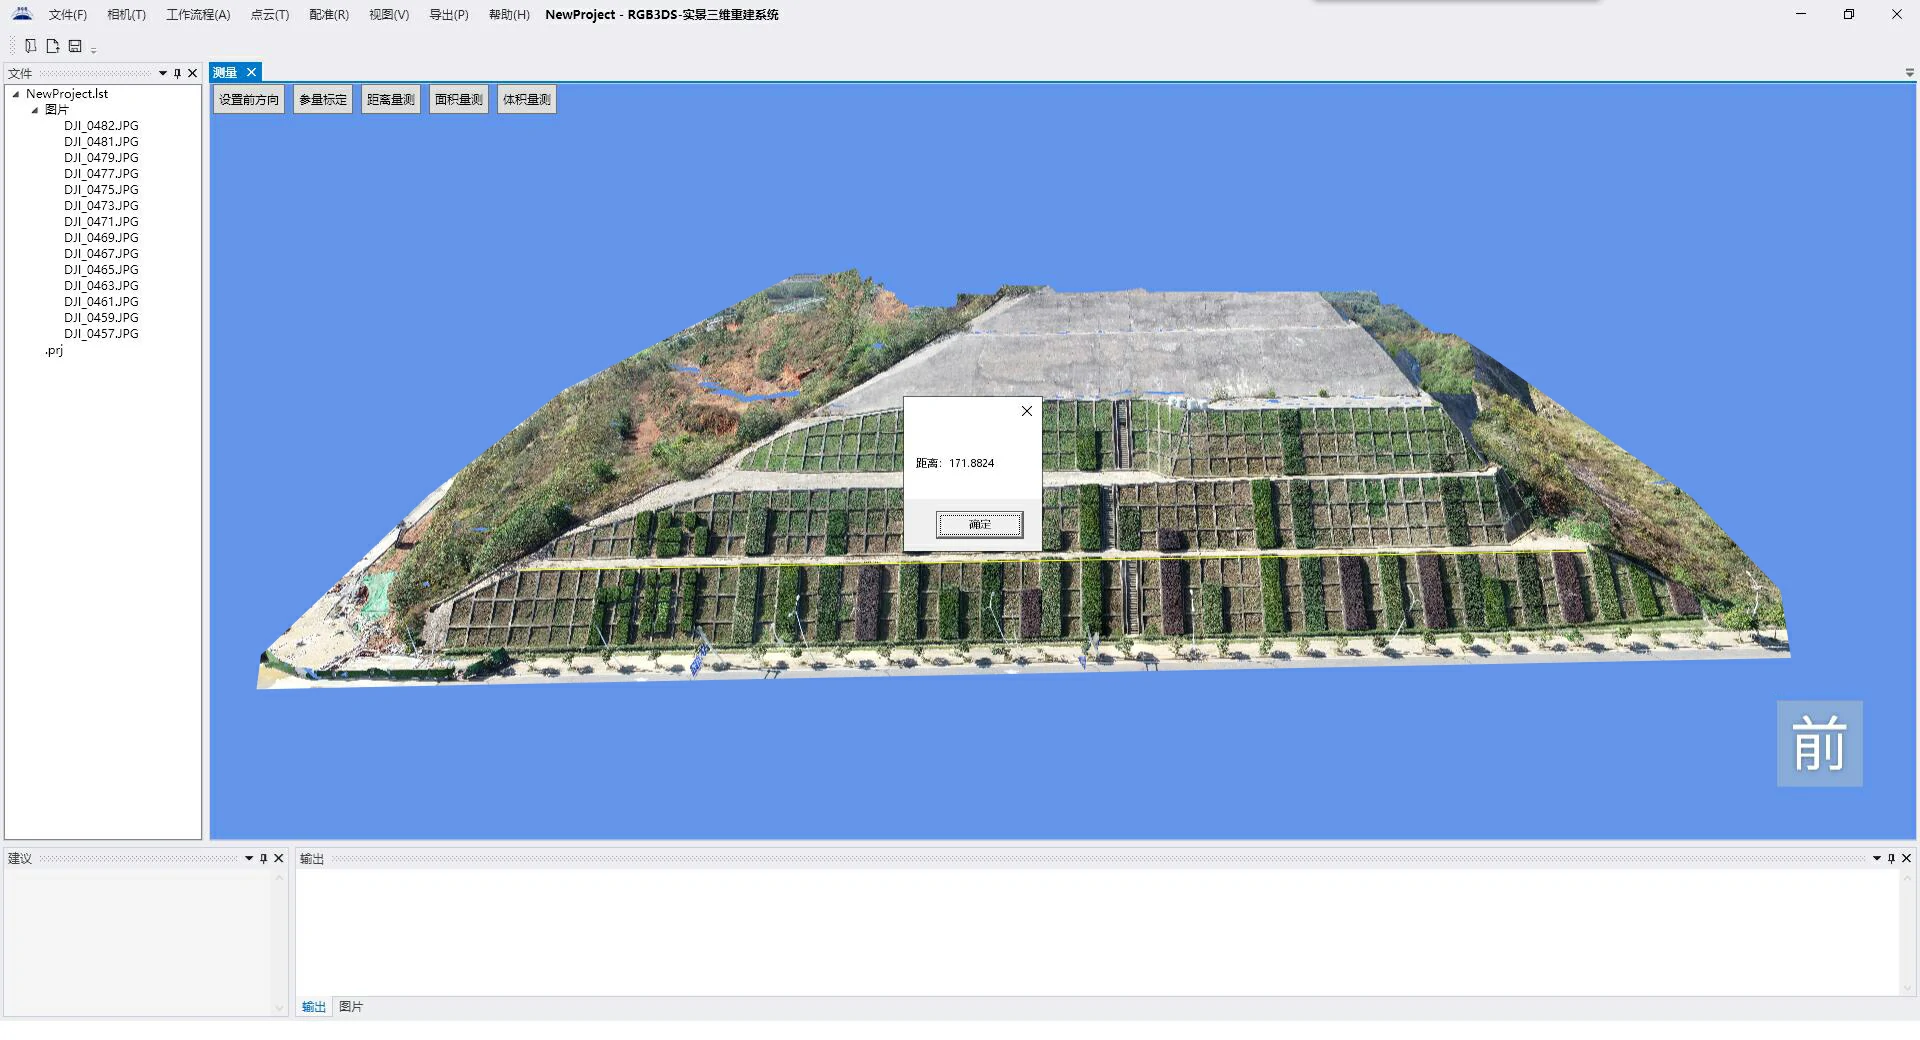Viewport: 1920px width, 1040px height.
Task: Open the 建议 panel dropdown arrow
Action: click(249, 858)
